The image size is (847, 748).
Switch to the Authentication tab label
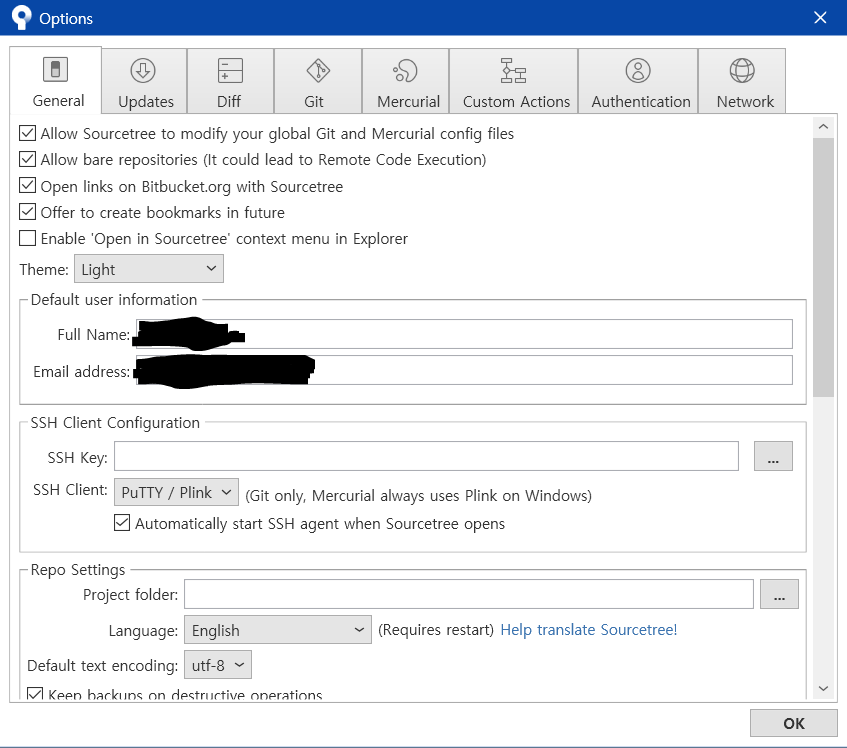[x=641, y=102]
